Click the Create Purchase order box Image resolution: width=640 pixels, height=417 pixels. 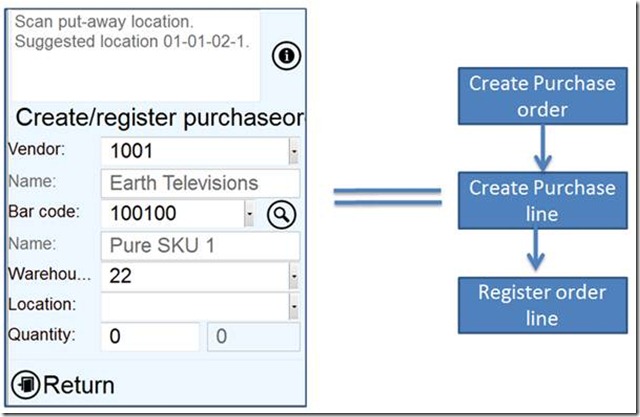[x=542, y=95]
